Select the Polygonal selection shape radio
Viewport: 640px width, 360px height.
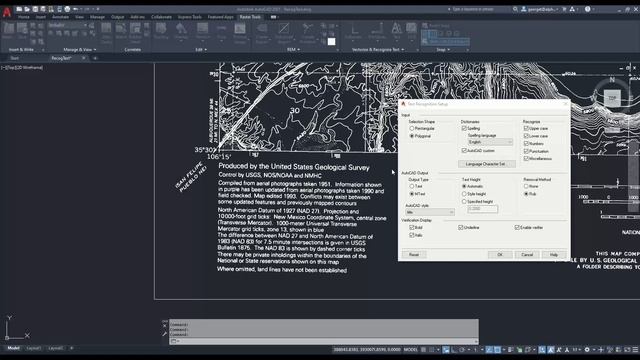412,136
